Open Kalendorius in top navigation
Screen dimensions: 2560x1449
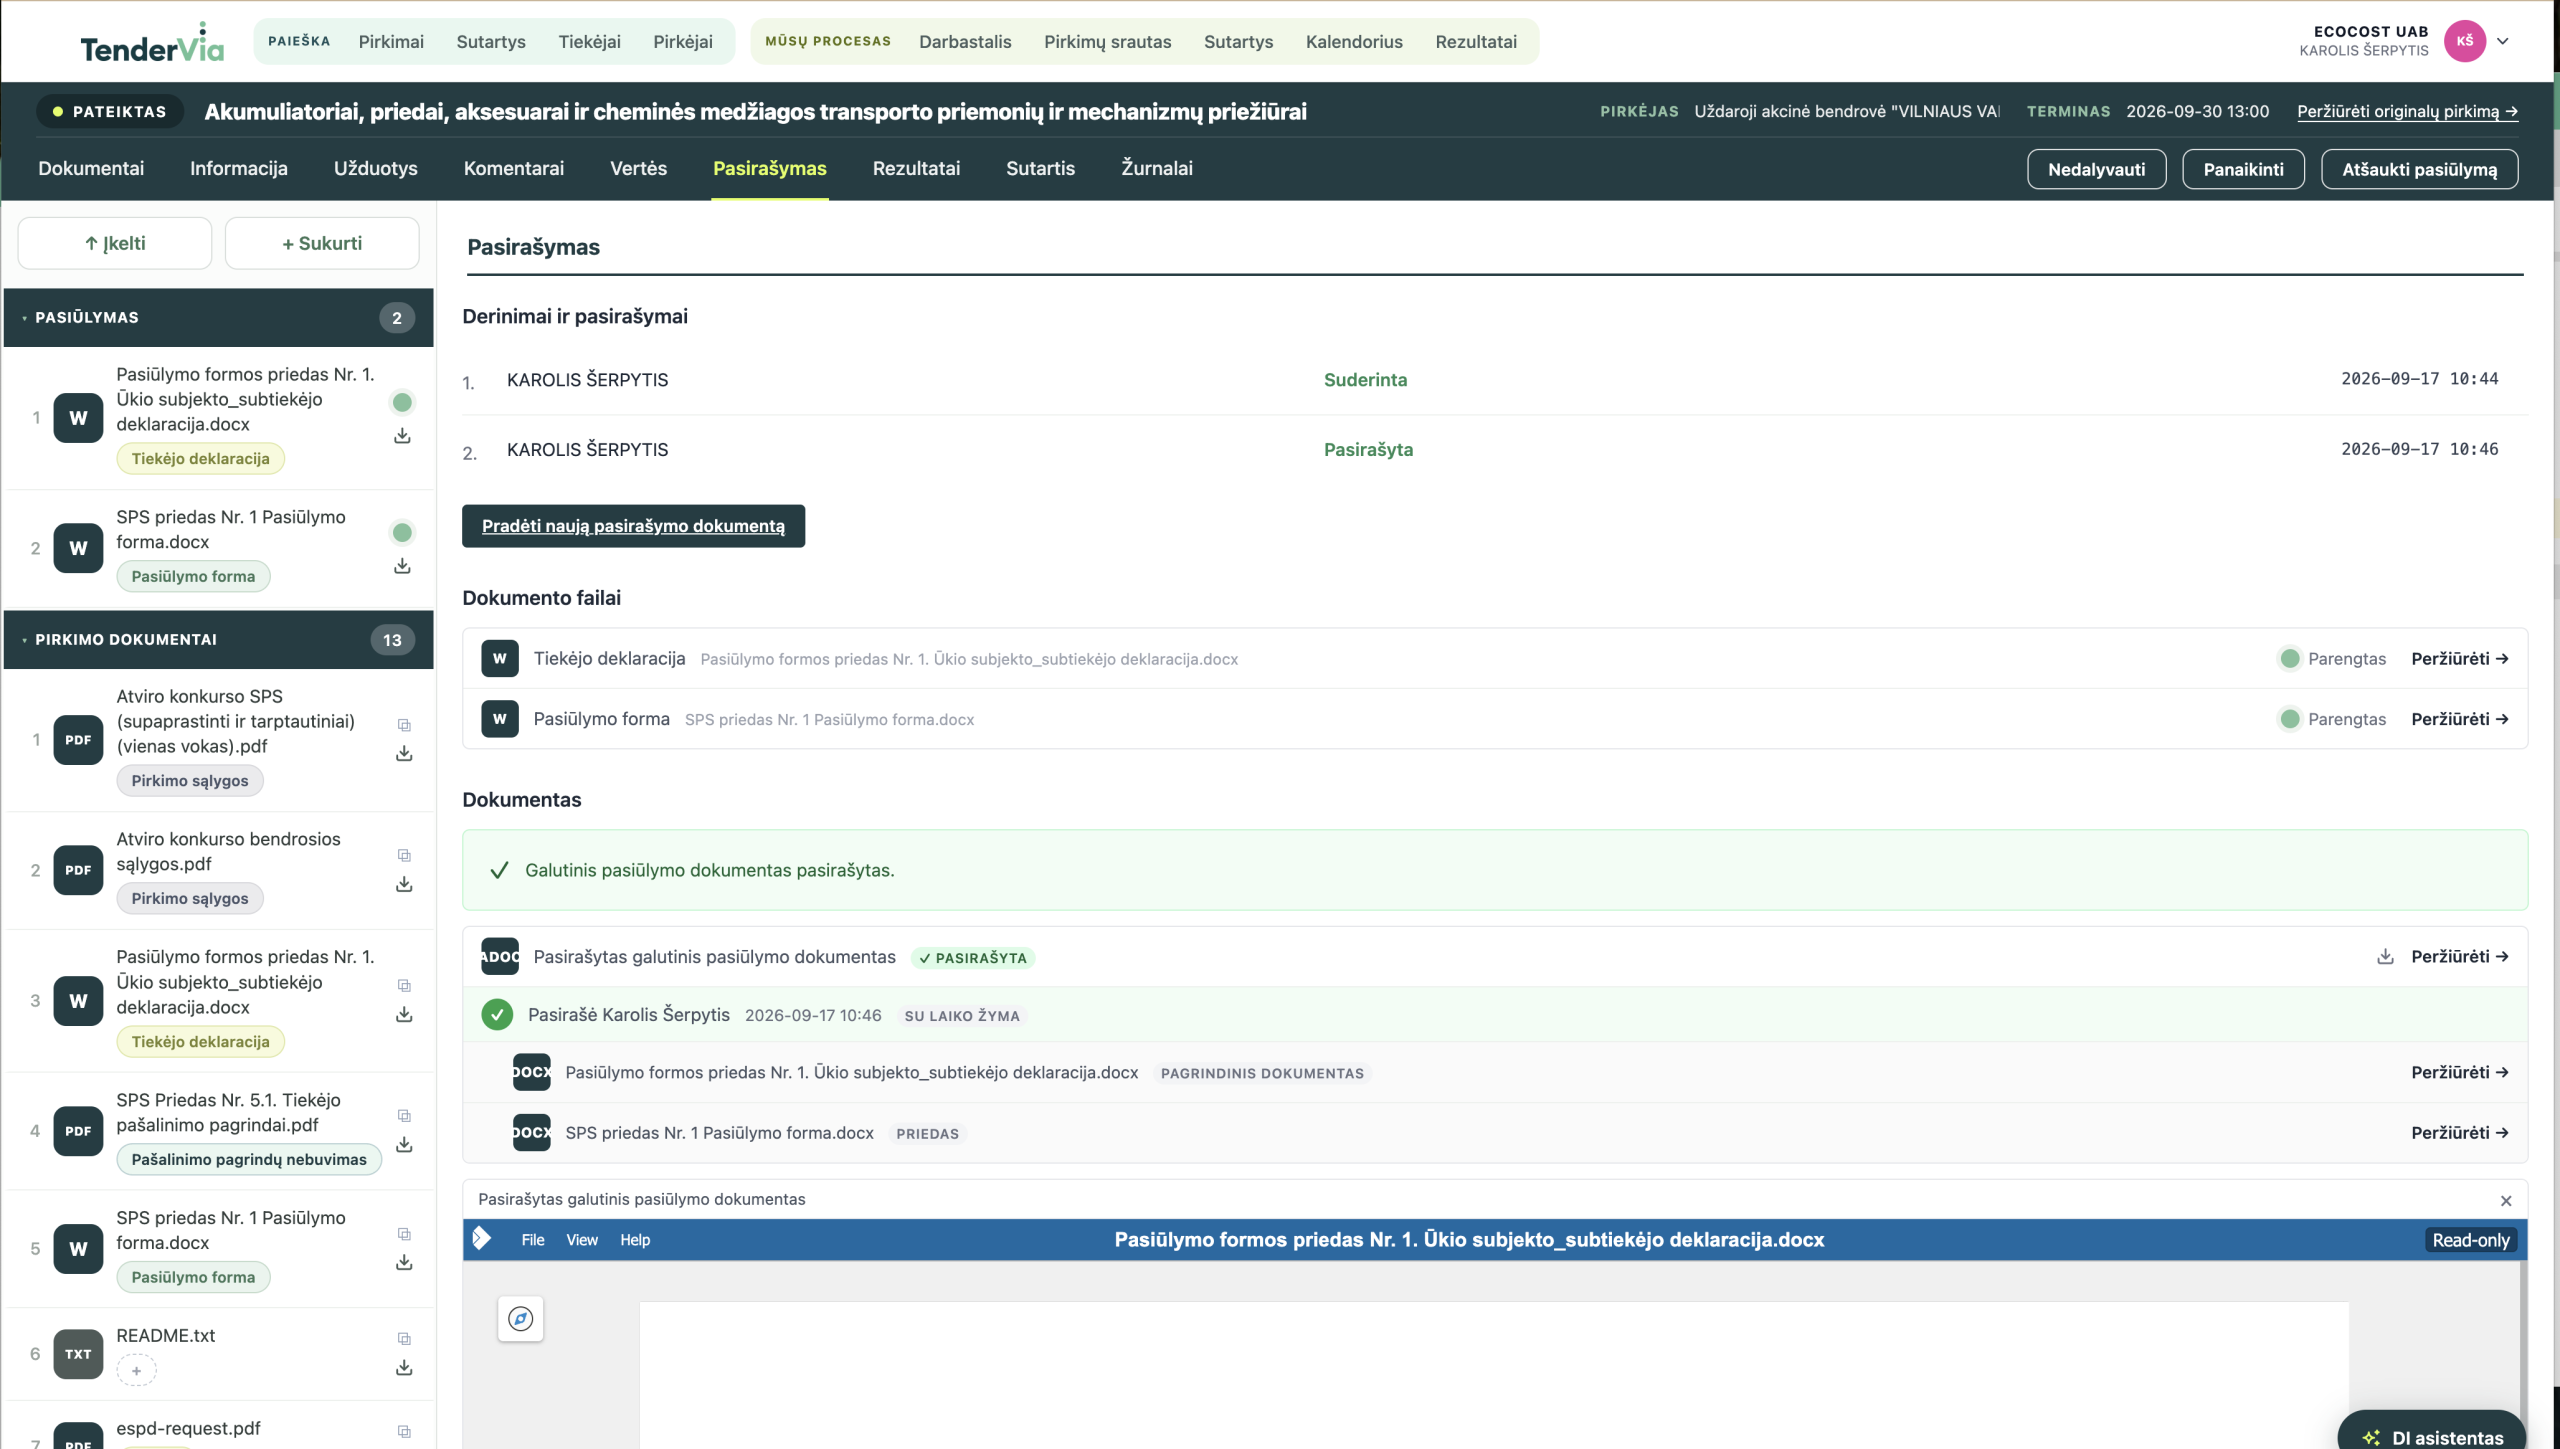(x=1353, y=41)
